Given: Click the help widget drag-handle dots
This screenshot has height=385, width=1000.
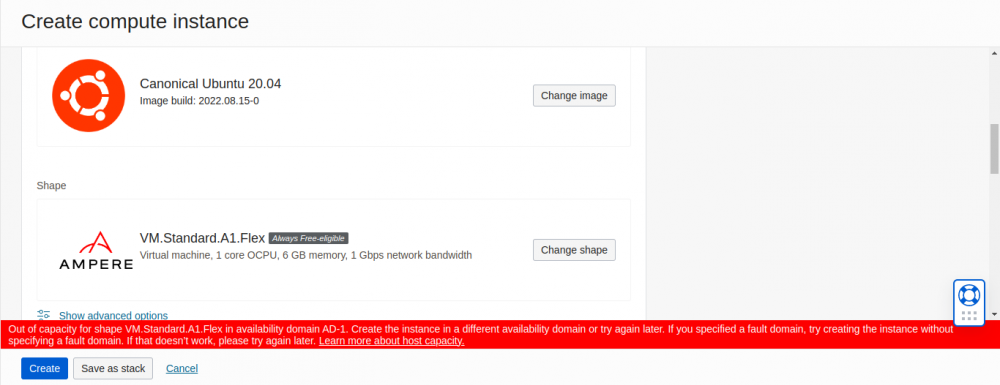Looking at the screenshot, I should [969, 316].
